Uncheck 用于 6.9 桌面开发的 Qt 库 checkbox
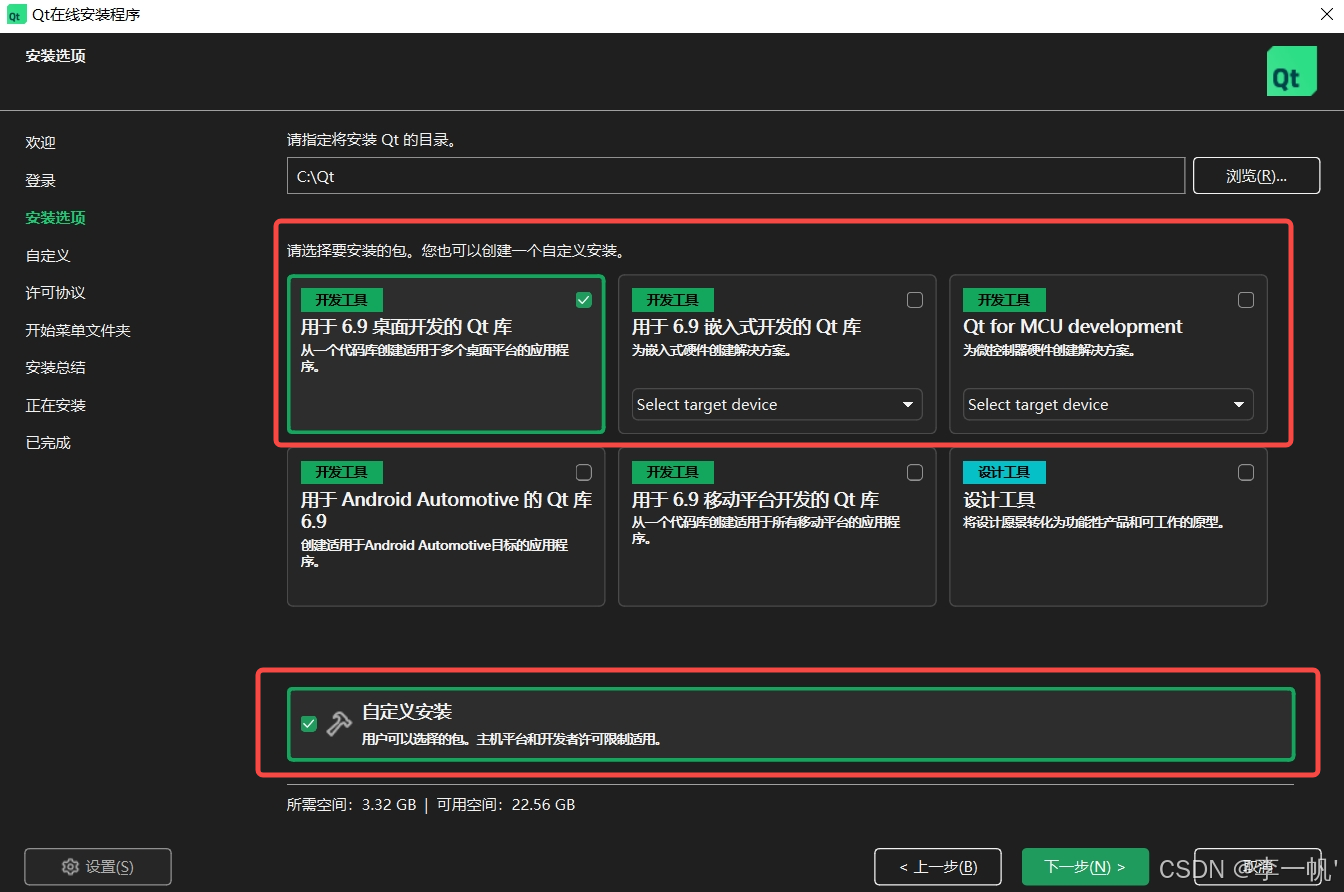 pyautogui.click(x=584, y=300)
